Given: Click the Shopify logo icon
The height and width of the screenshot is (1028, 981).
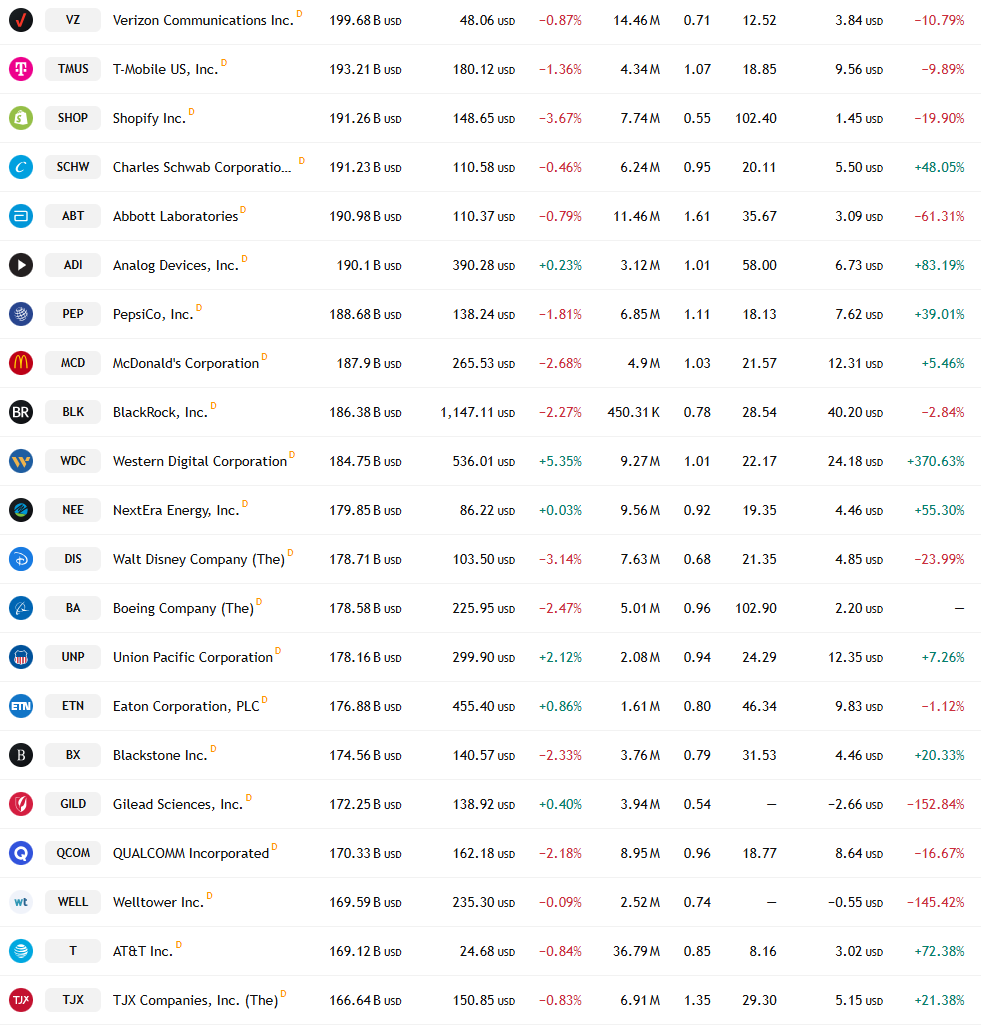Looking at the screenshot, I should tap(21, 118).
